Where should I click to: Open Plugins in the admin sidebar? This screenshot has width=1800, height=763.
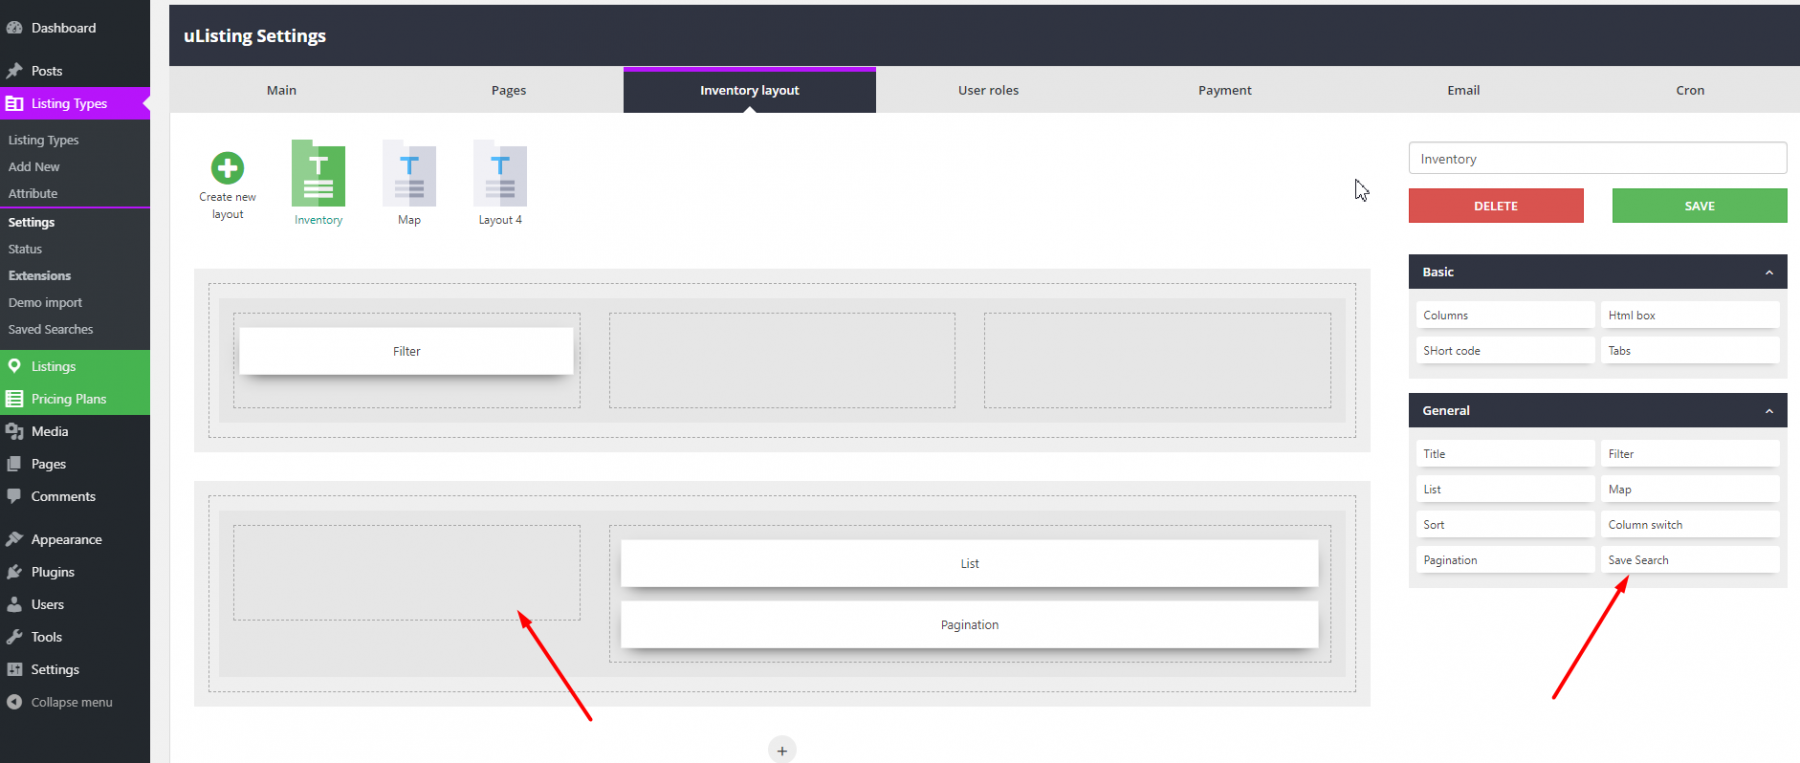click(x=52, y=572)
